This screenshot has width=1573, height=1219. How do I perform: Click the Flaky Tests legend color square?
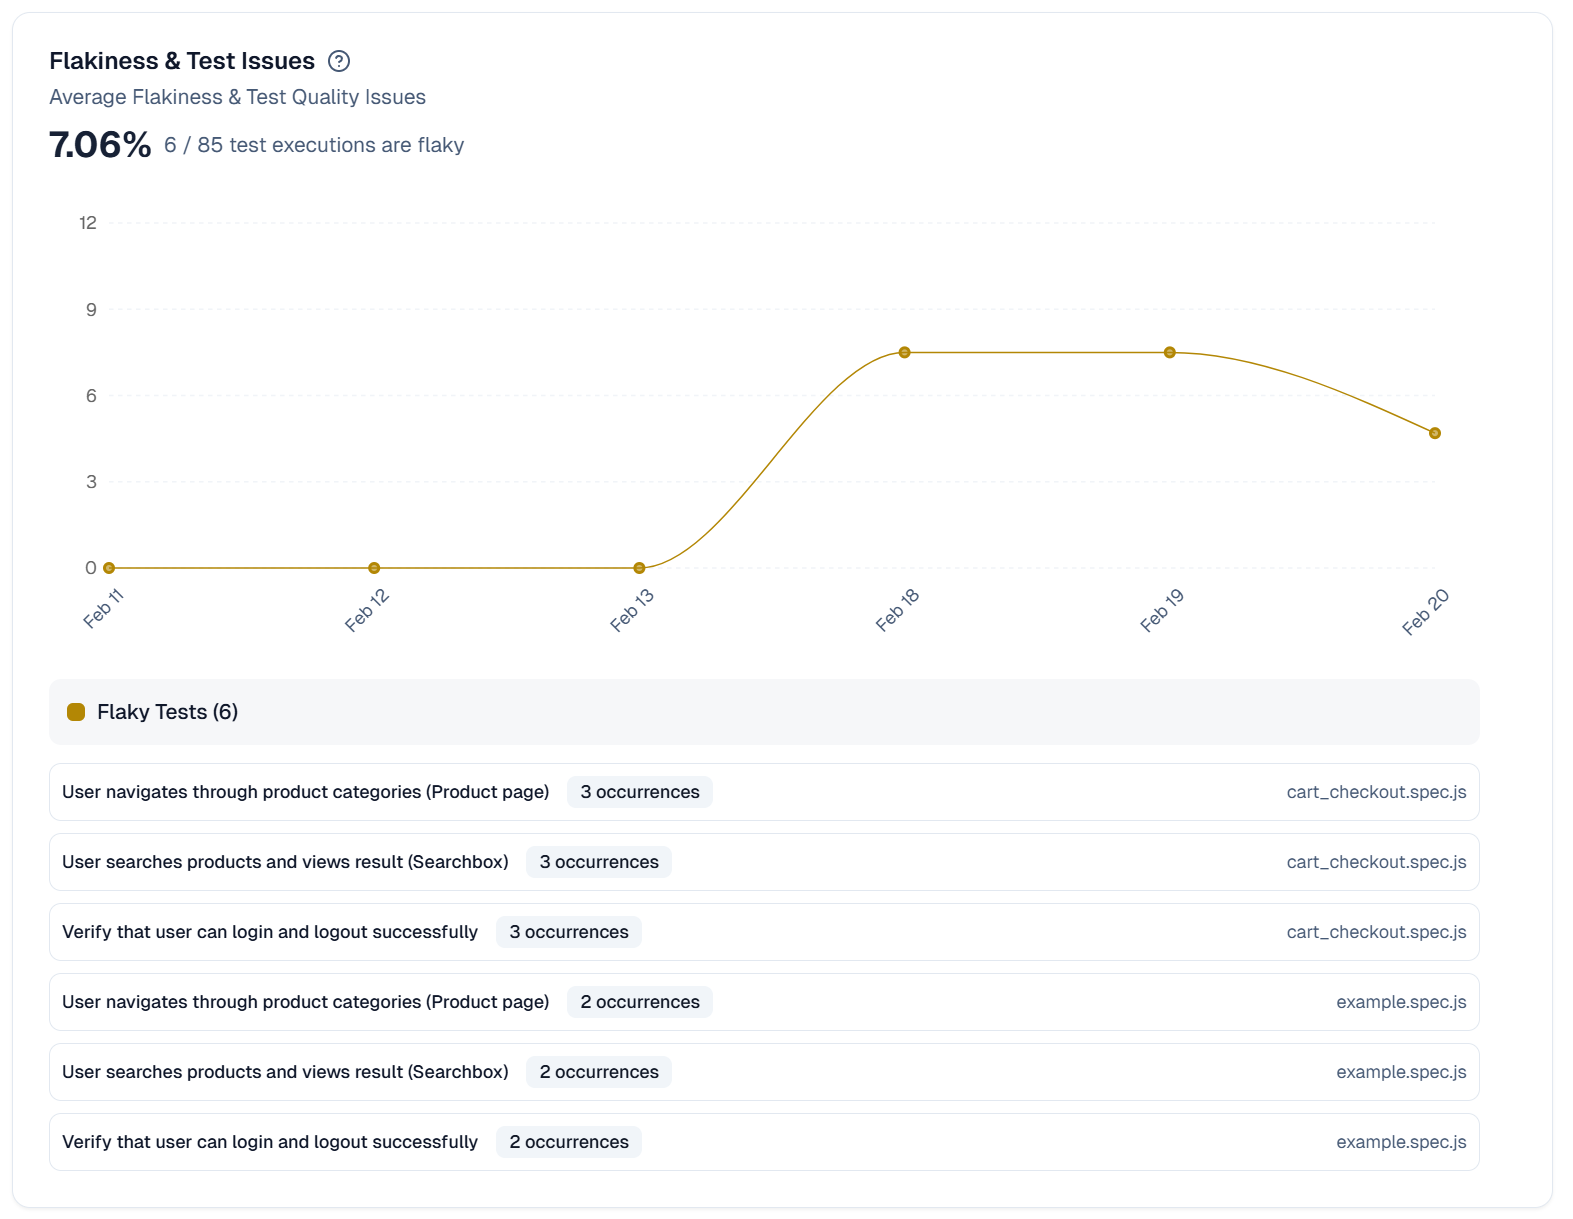[76, 712]
